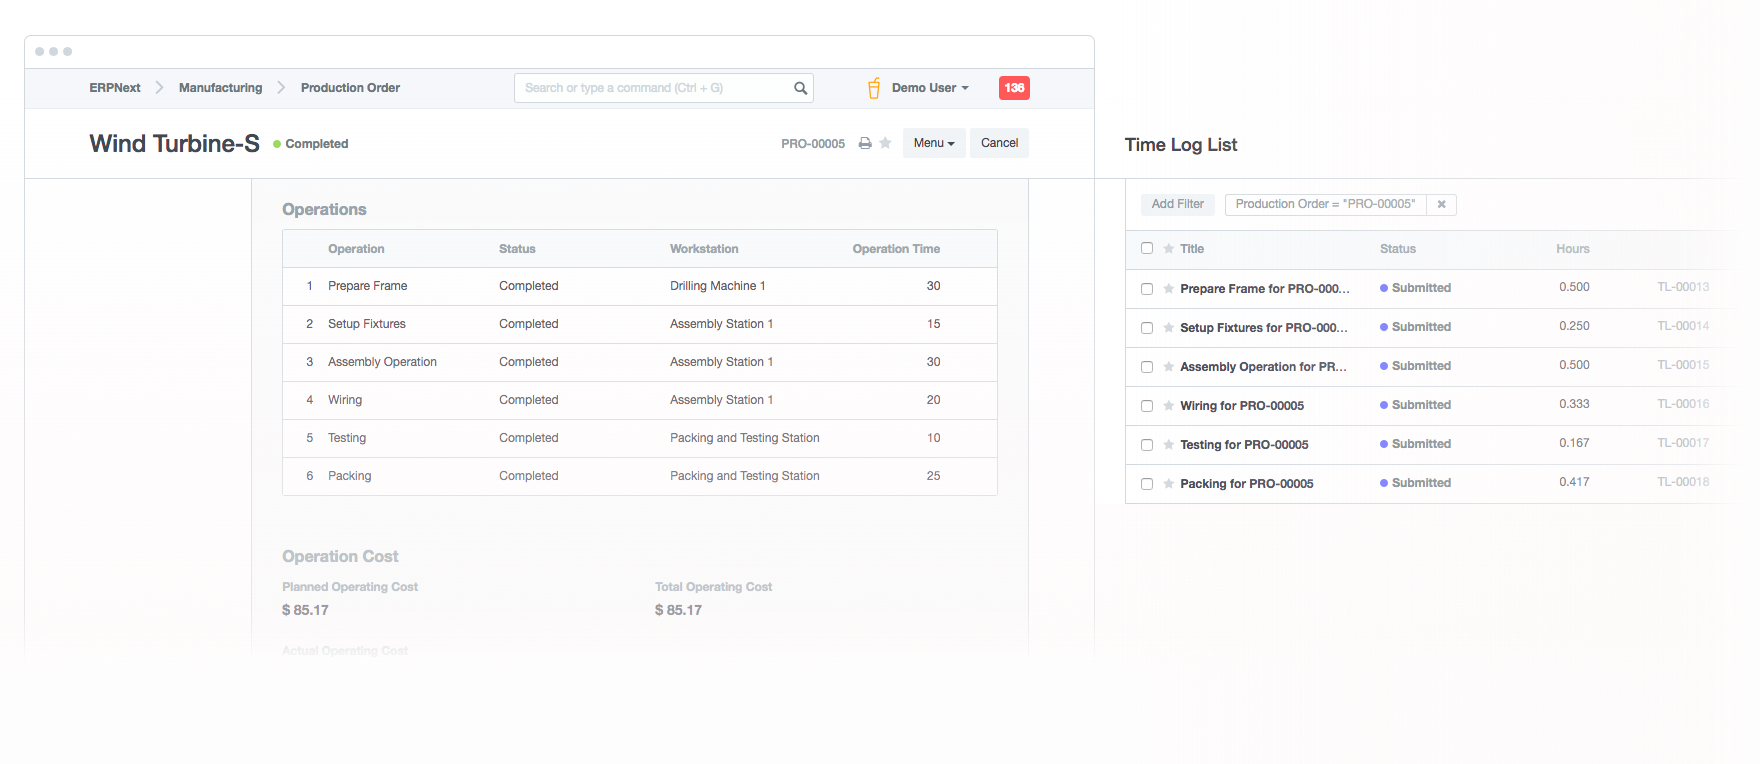
Task: Select the Testing operation row
Action: pos(640,438)
